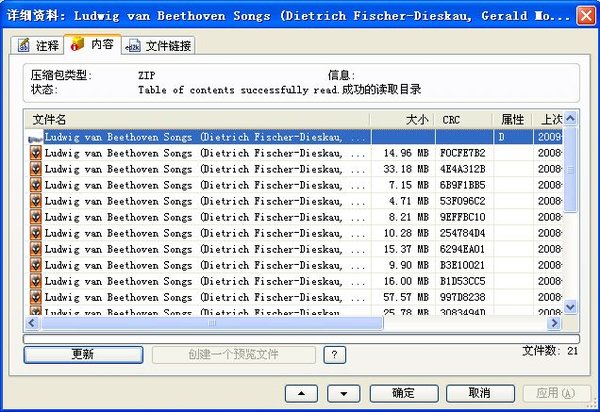Select file name in the 9EFFBC10 row
The width and height of the screenshot is (600, 412).
click(x=205, y=218)
